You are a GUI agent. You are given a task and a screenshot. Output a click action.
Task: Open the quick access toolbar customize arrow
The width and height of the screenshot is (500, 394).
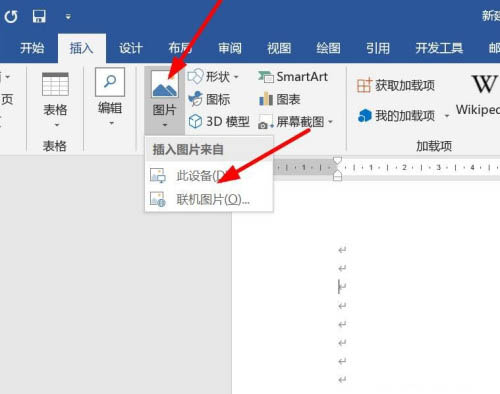click(68, 16)
